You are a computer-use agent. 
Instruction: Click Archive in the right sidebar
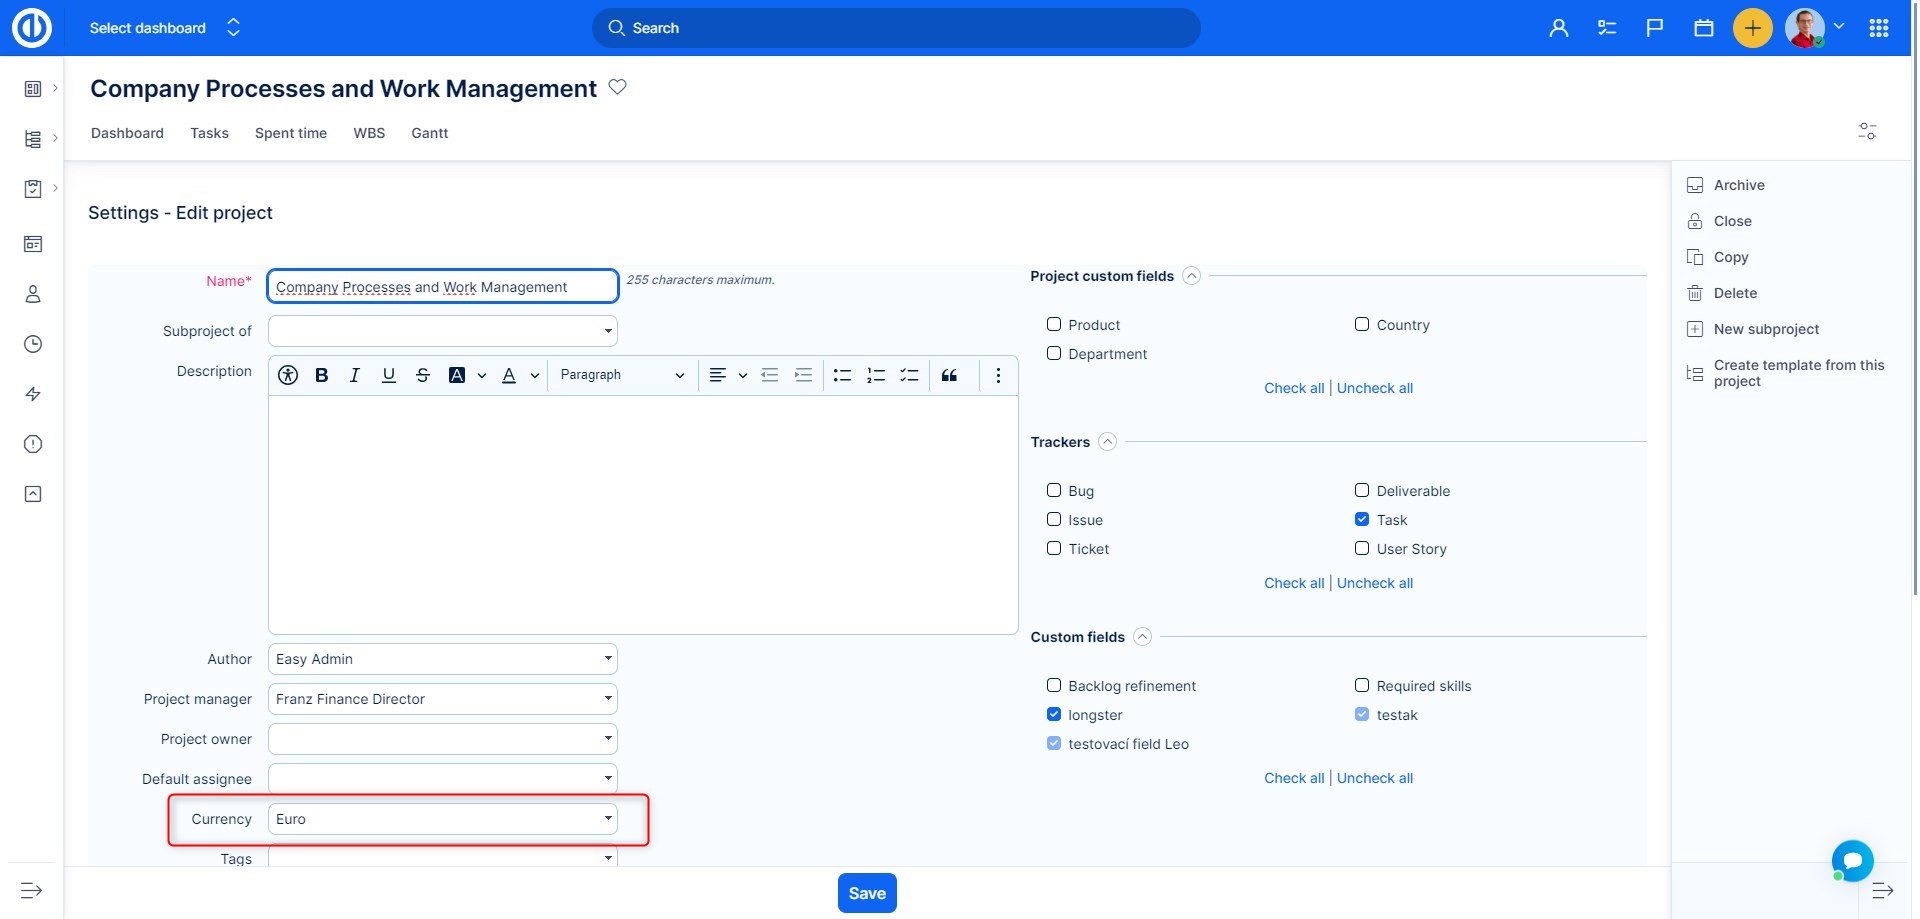1738,185
